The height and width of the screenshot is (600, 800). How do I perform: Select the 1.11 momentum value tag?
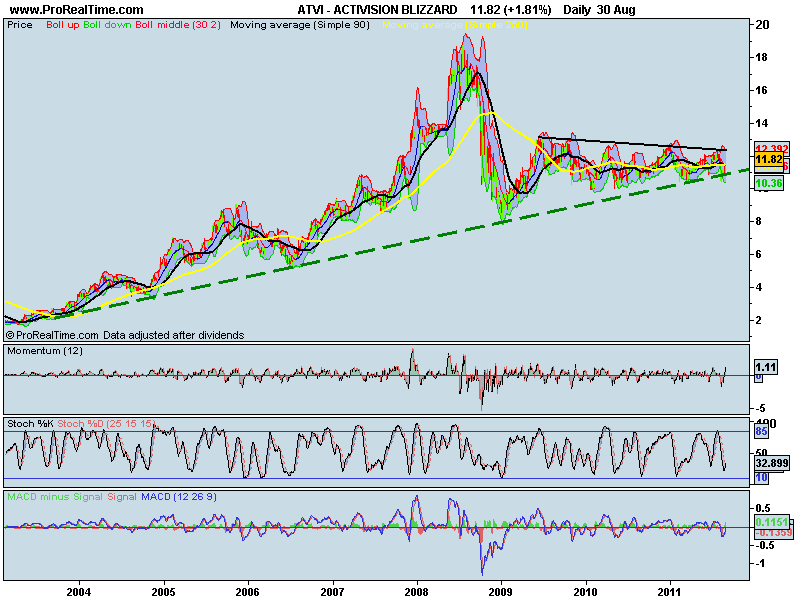point(766,367)
